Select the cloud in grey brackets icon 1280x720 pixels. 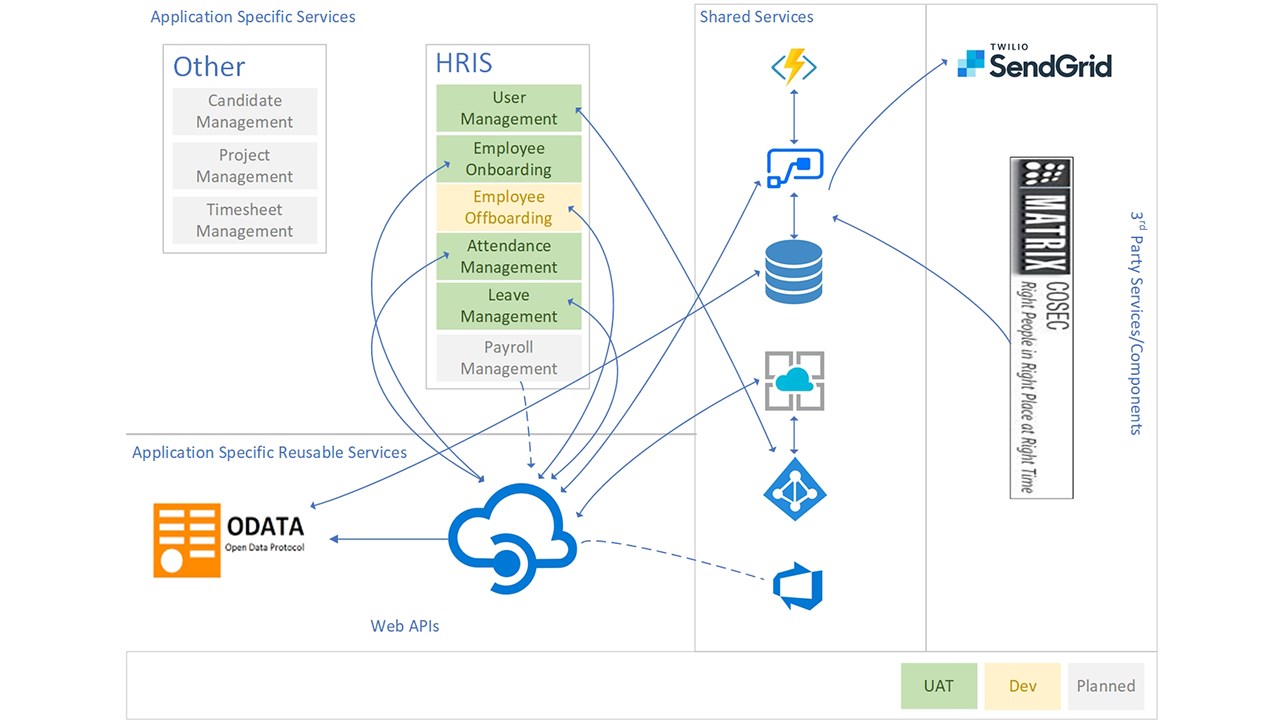click(794, 381)
